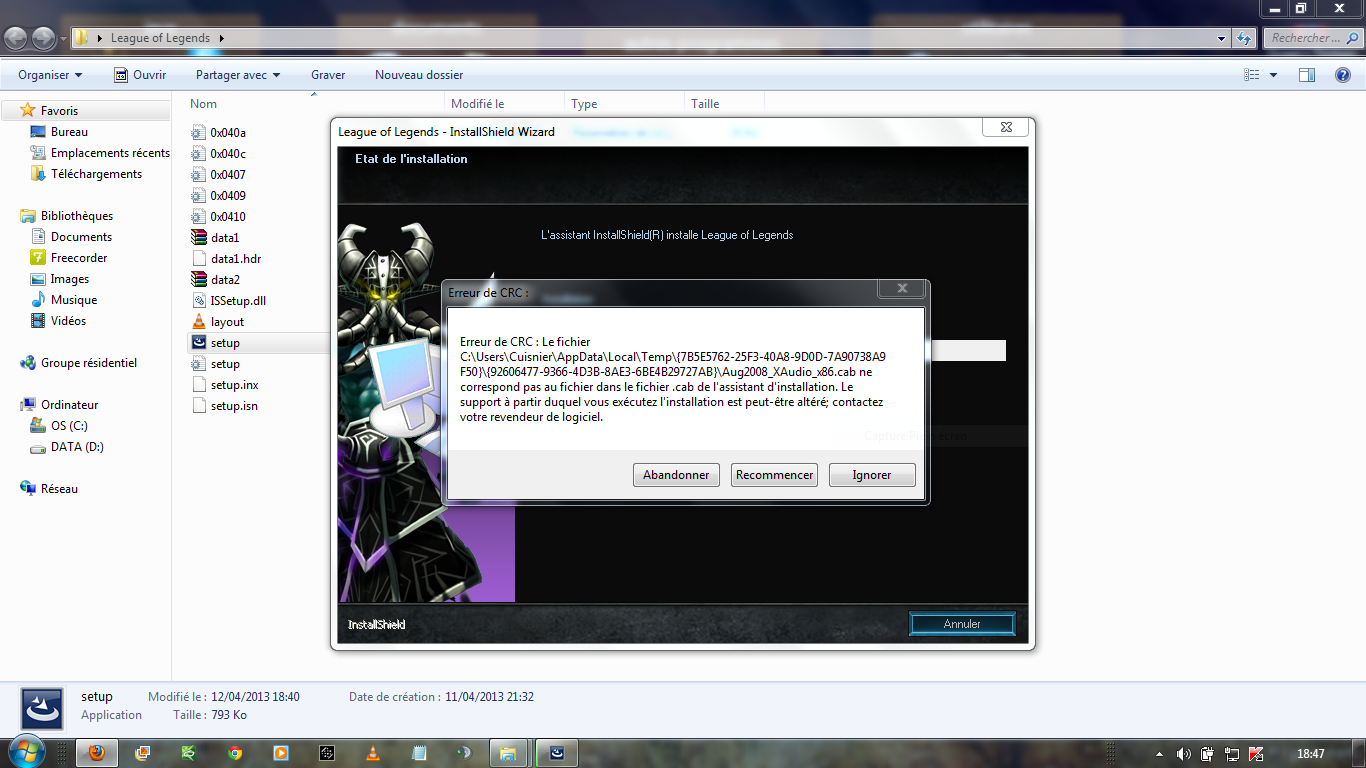The width and height of the screenshot is (1366, 768).
Task: Select Groupe résidentiel in the sidebar
Action: [89, 363]
